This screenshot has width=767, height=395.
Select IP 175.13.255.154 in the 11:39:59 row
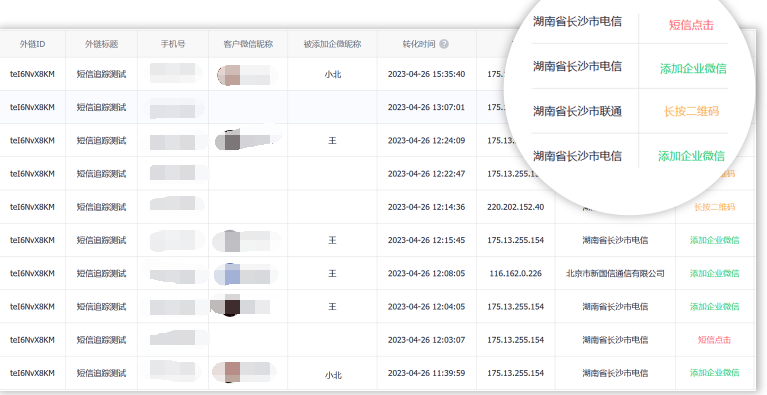pos(516,373)
